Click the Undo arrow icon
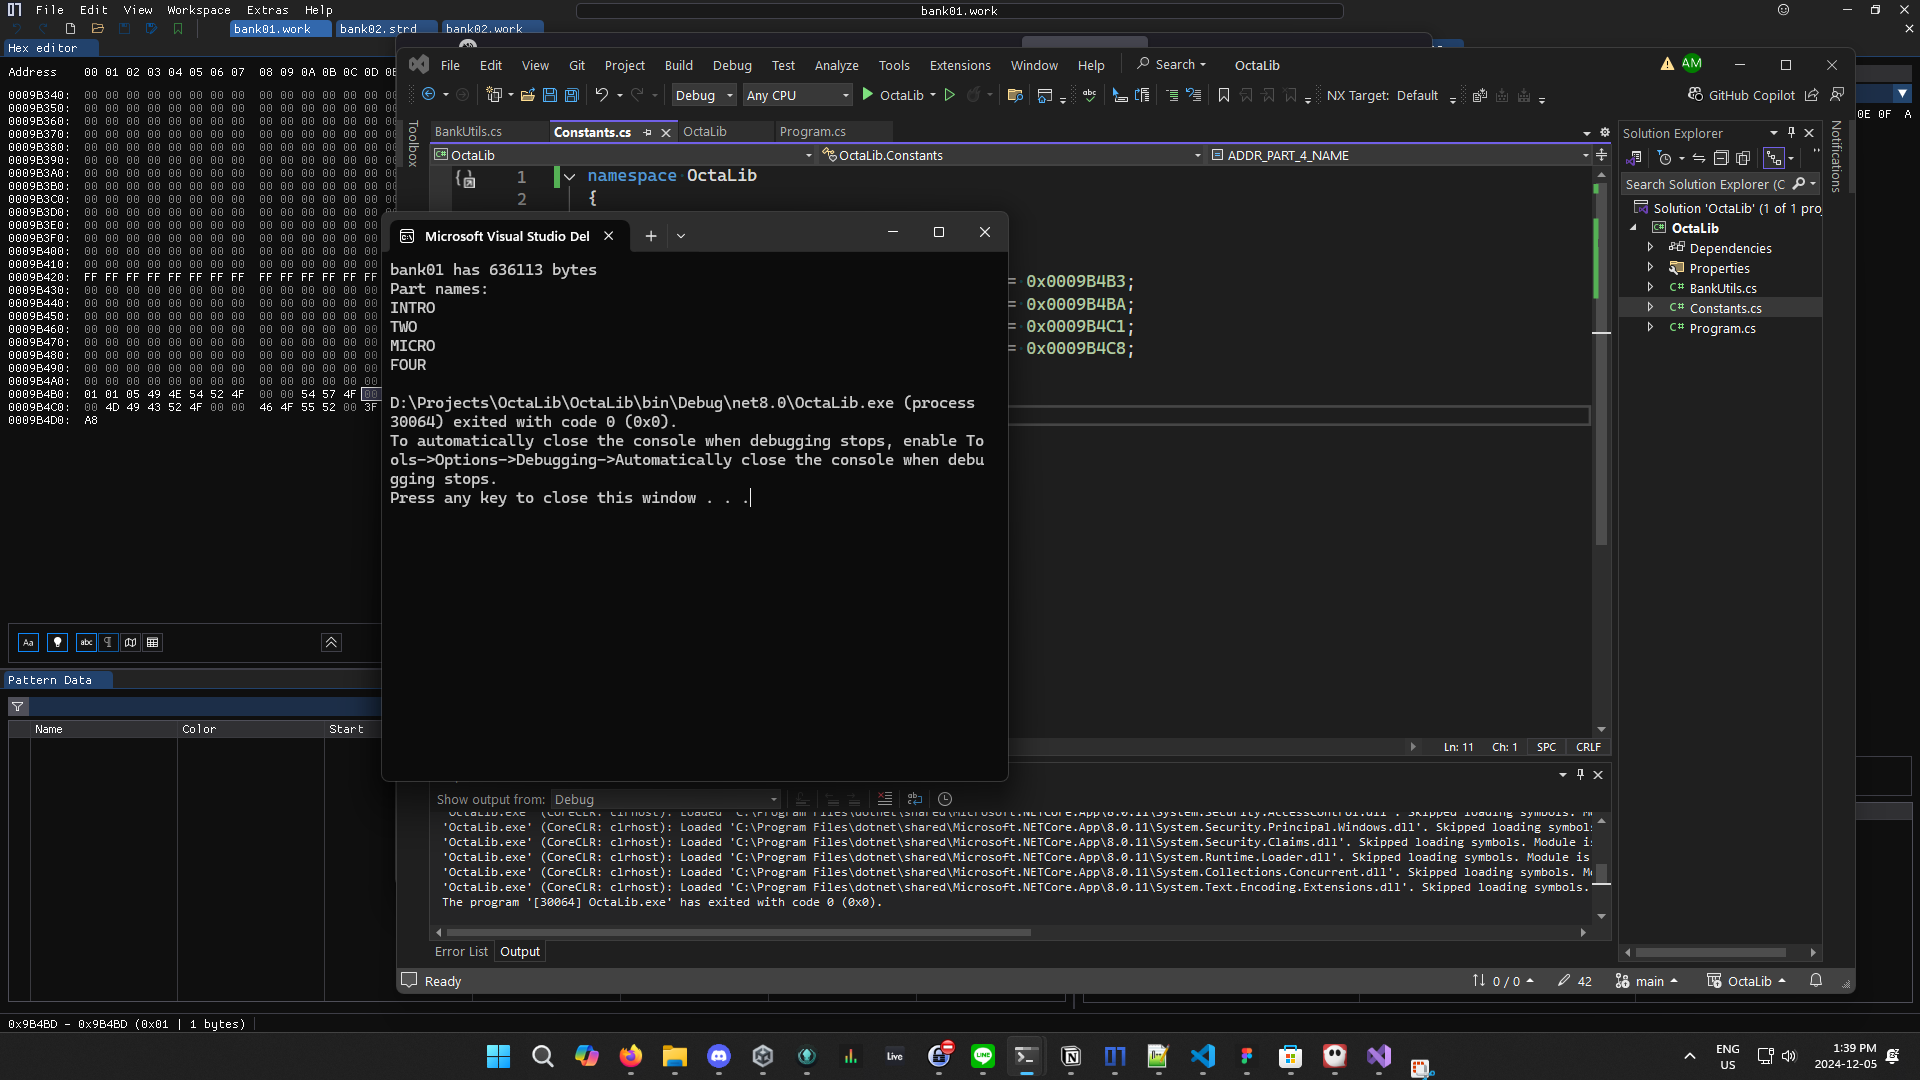The width and height of the screenshot is (1920, 1080). tap(601, 95)
